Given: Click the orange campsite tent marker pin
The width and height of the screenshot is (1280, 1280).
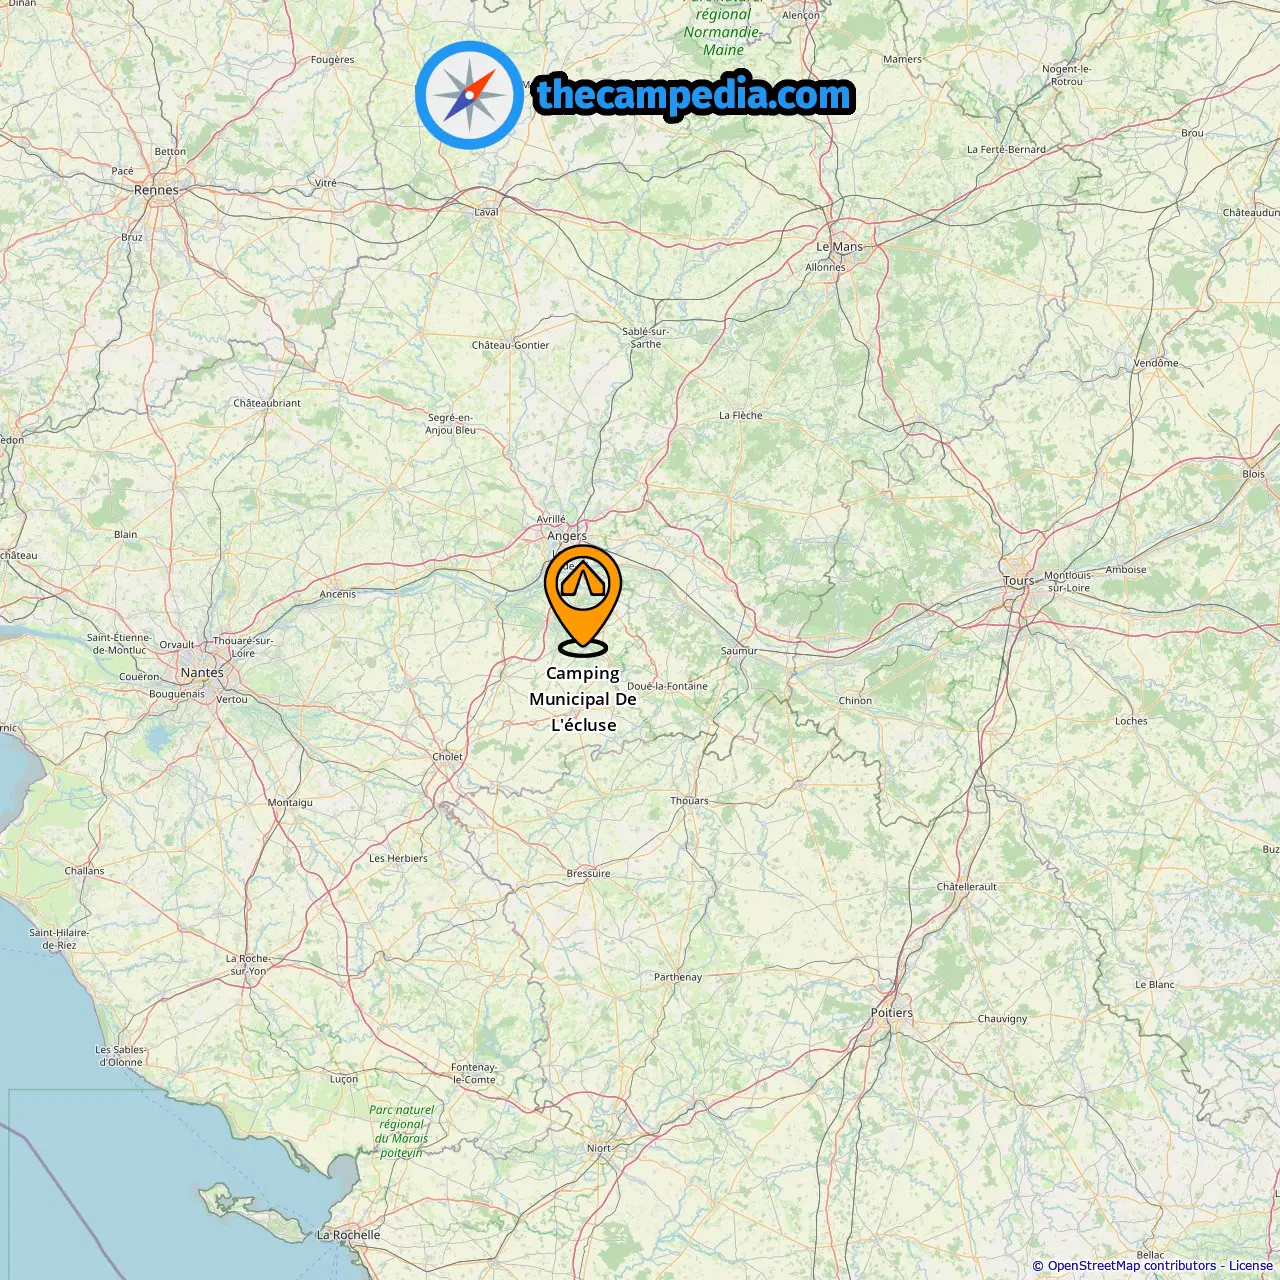Looking at the screenshot, I should tap(583, 598).
